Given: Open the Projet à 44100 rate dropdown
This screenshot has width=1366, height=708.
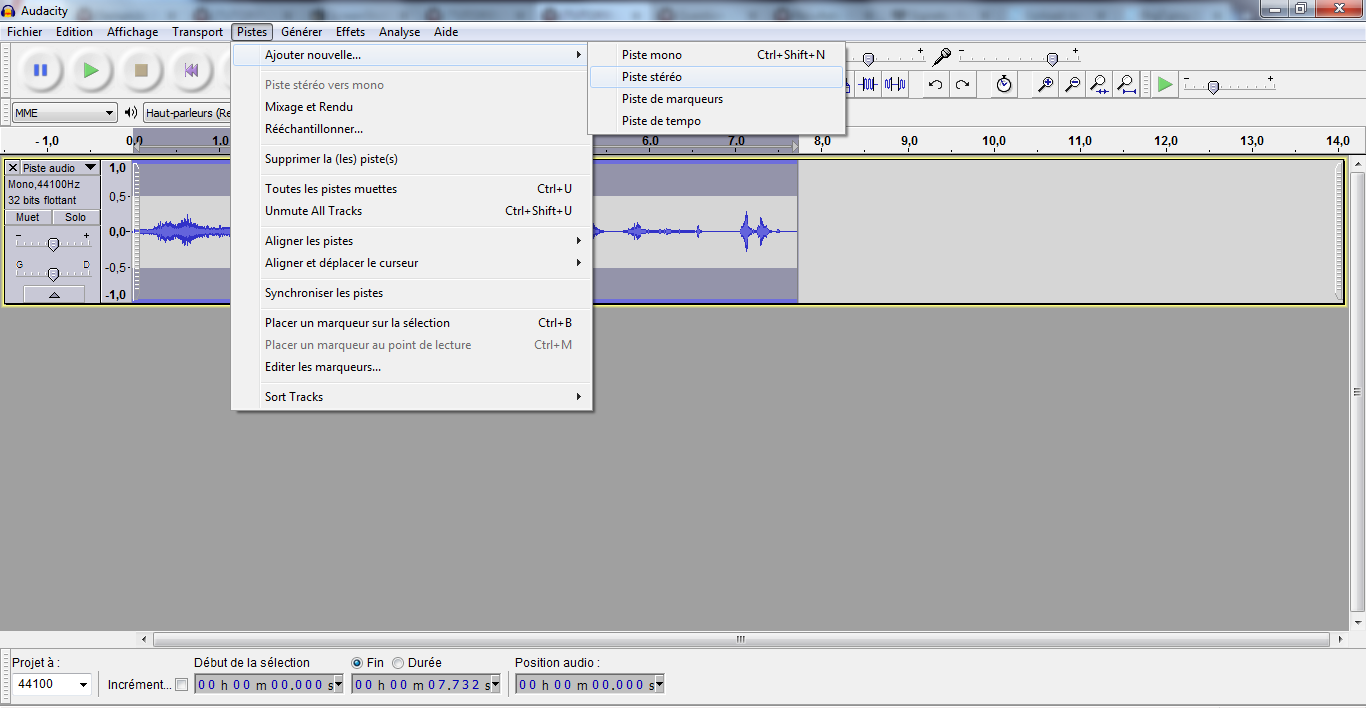Looking at the screenshot, I should click(x=53, y=685).
